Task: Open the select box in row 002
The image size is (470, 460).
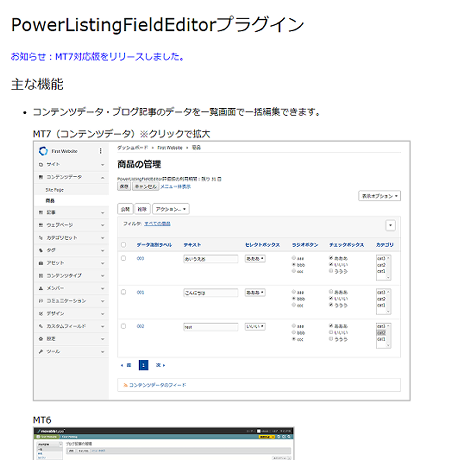Action: 255,327
